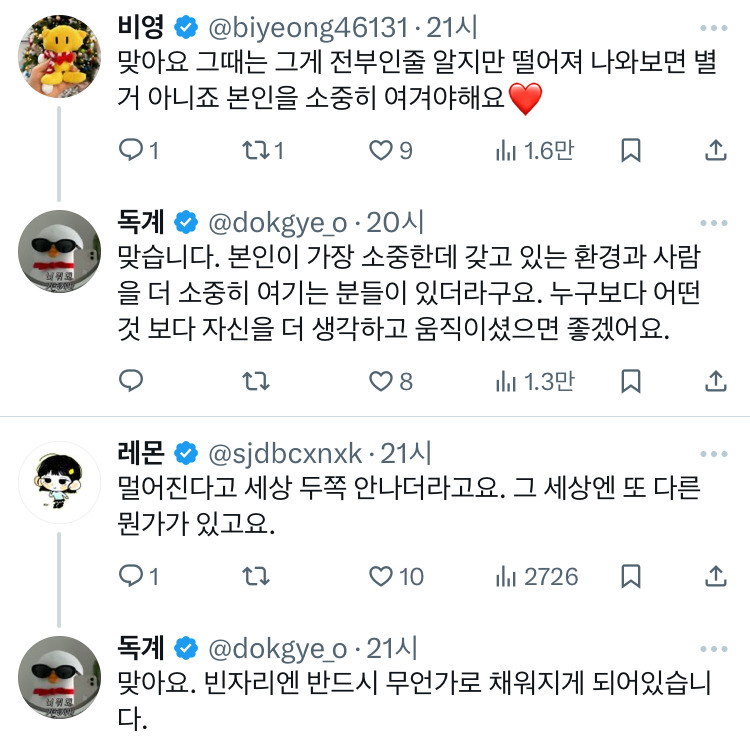Reply to 비영's tweet
The image size is (750, 745).
tap(133, 151)
